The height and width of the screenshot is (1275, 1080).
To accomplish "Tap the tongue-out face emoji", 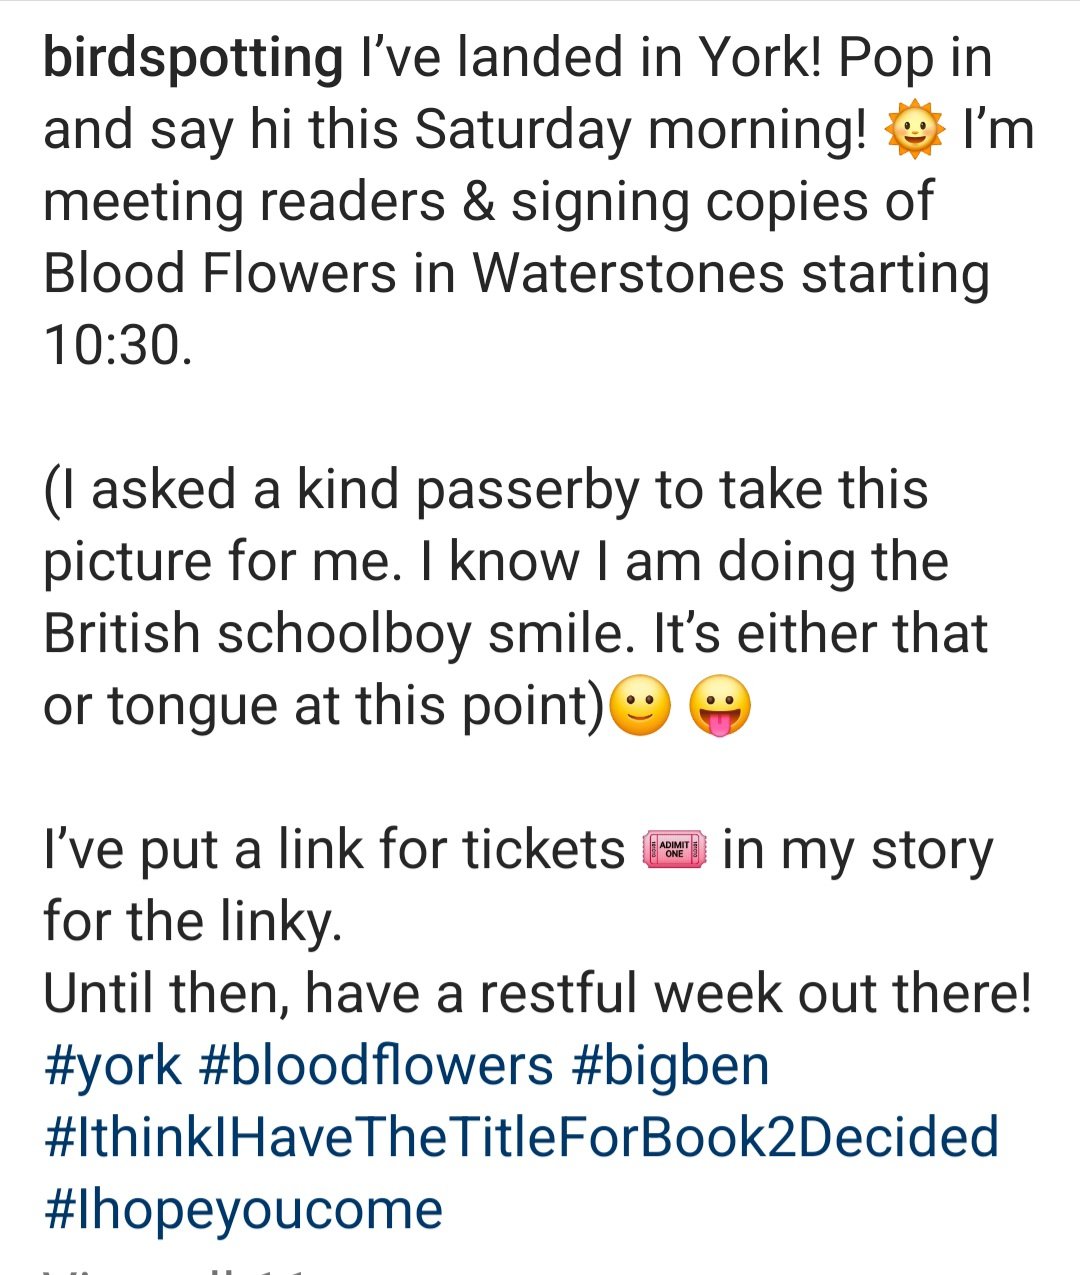I will point(720,707).
